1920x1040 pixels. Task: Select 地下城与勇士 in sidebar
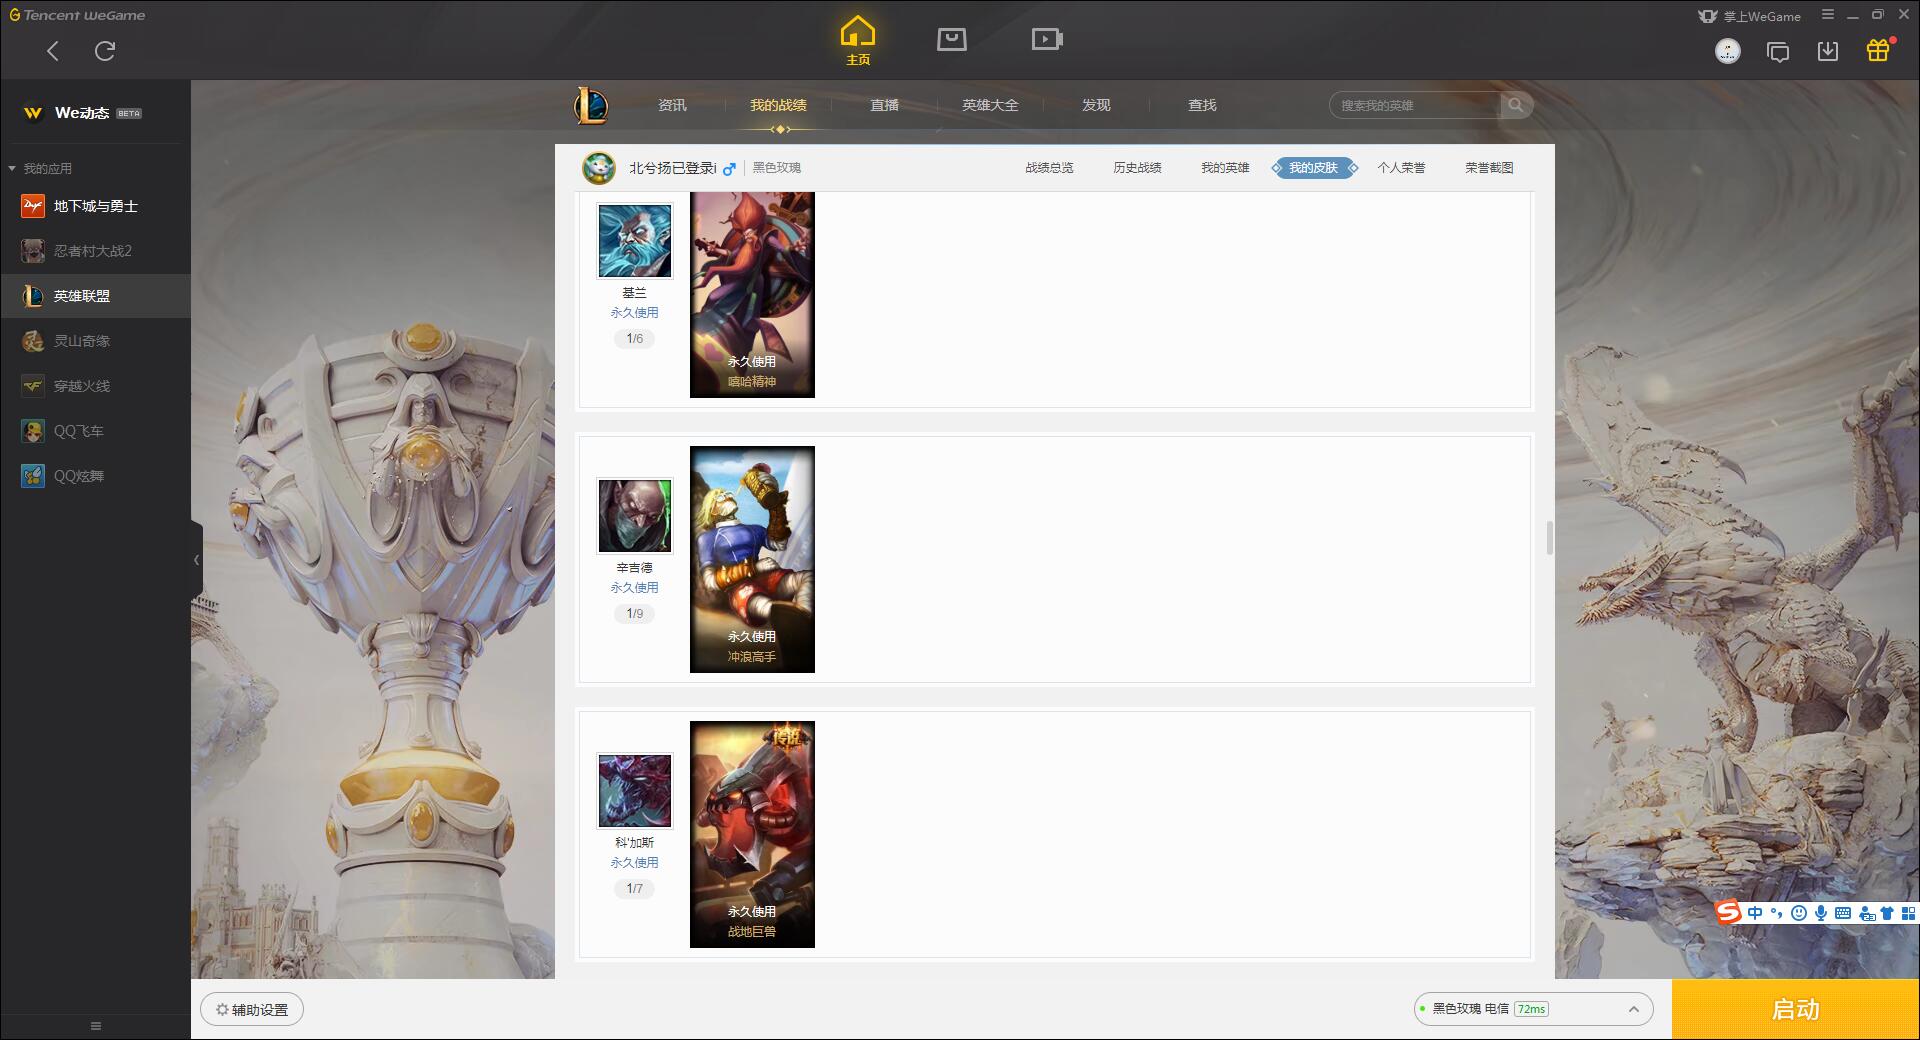pyautogui.click(x=95, y=206)
